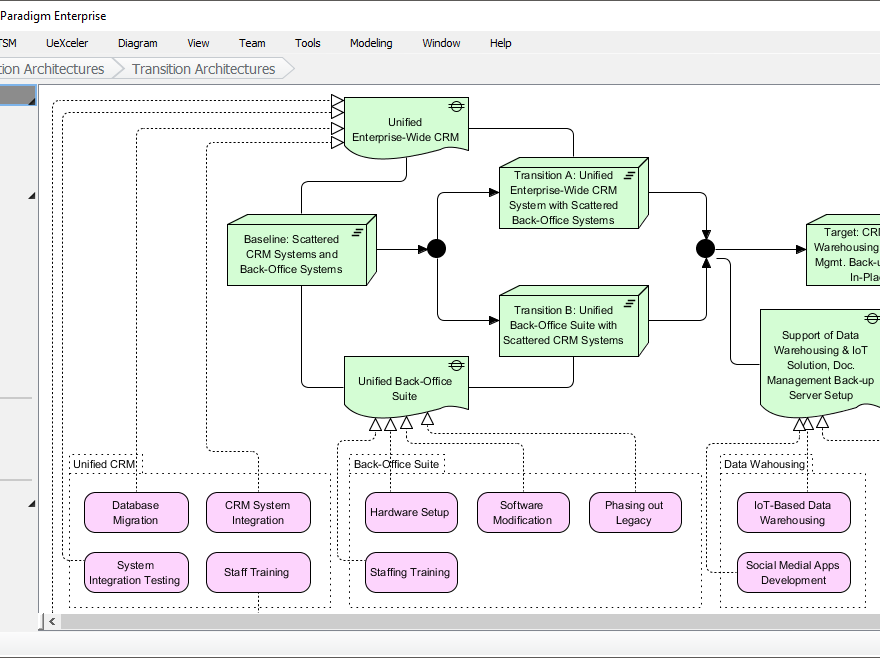
Task: Click the gray swatch in the top-left panel
Action: (x=18, y=95)
